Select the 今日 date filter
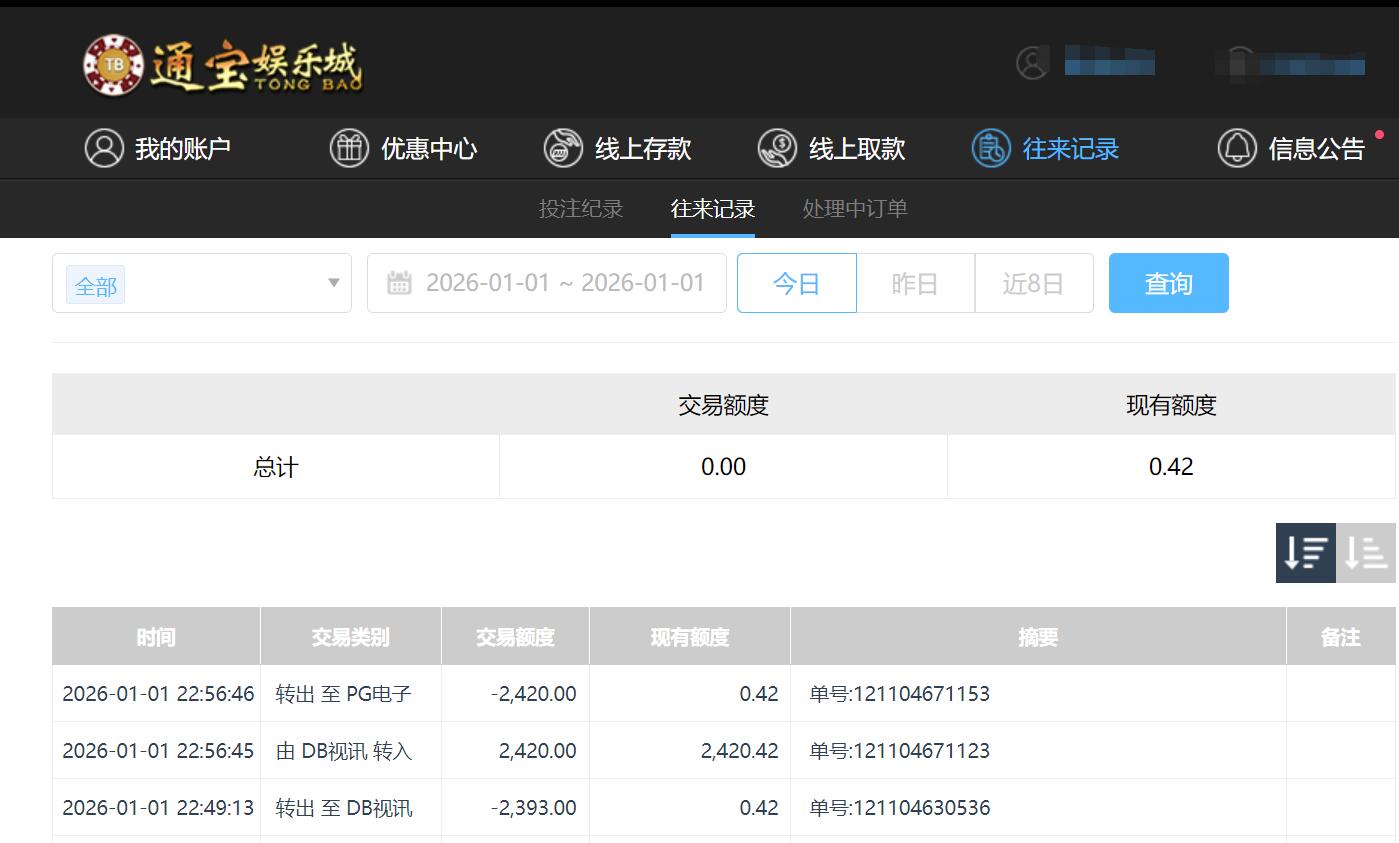1399x843 pixels. (x=796, y=283)
